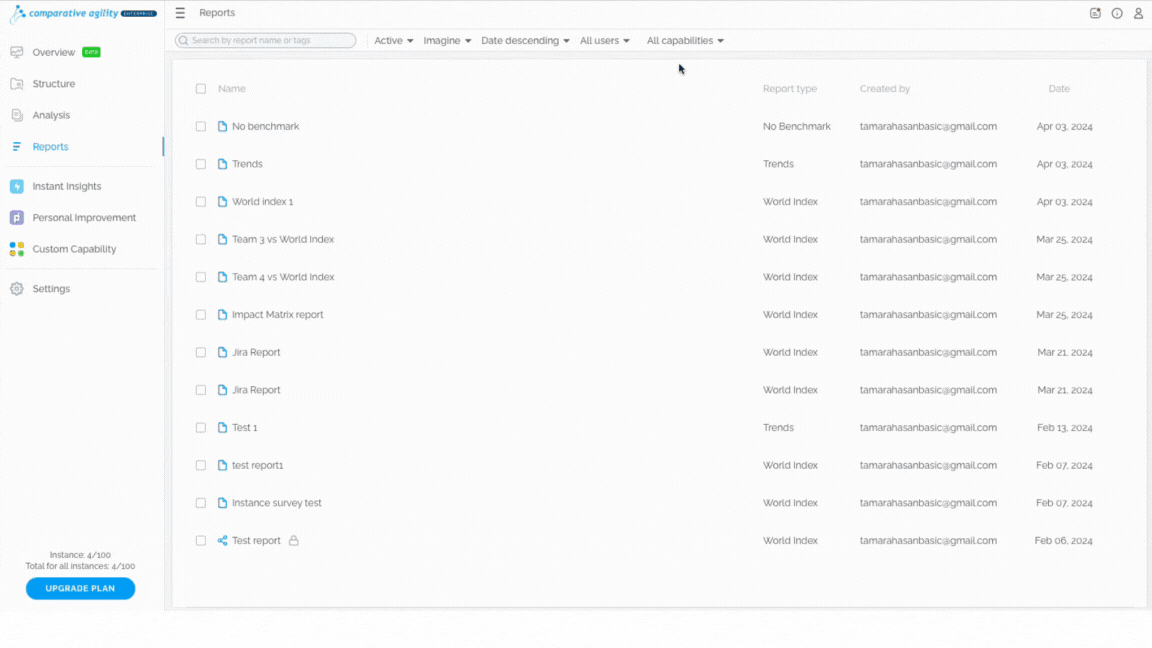
Task: Open Instant Insights in the sidebar
Action: click(67, 187)
